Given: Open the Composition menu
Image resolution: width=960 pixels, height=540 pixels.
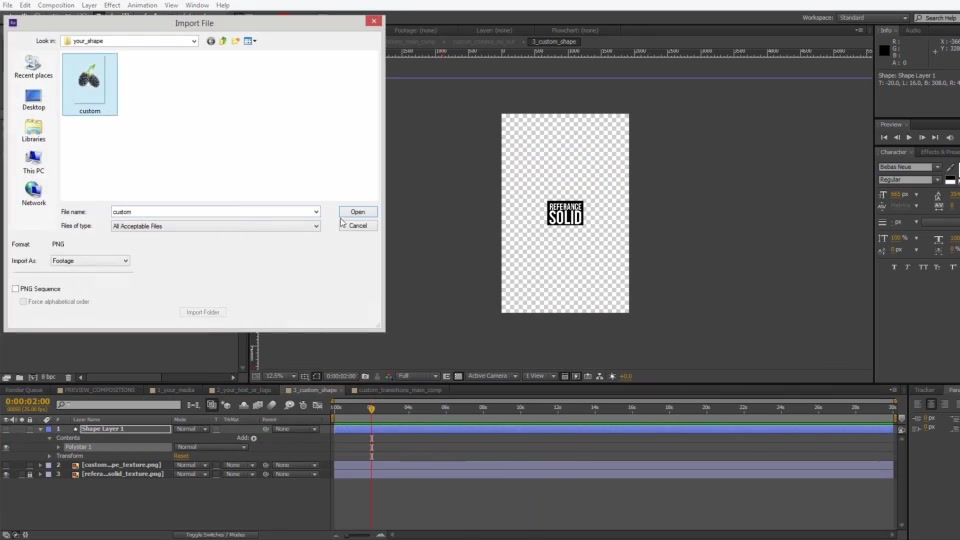Looking at the screenshot, I should pyautogui.click(x=56, y=5).
